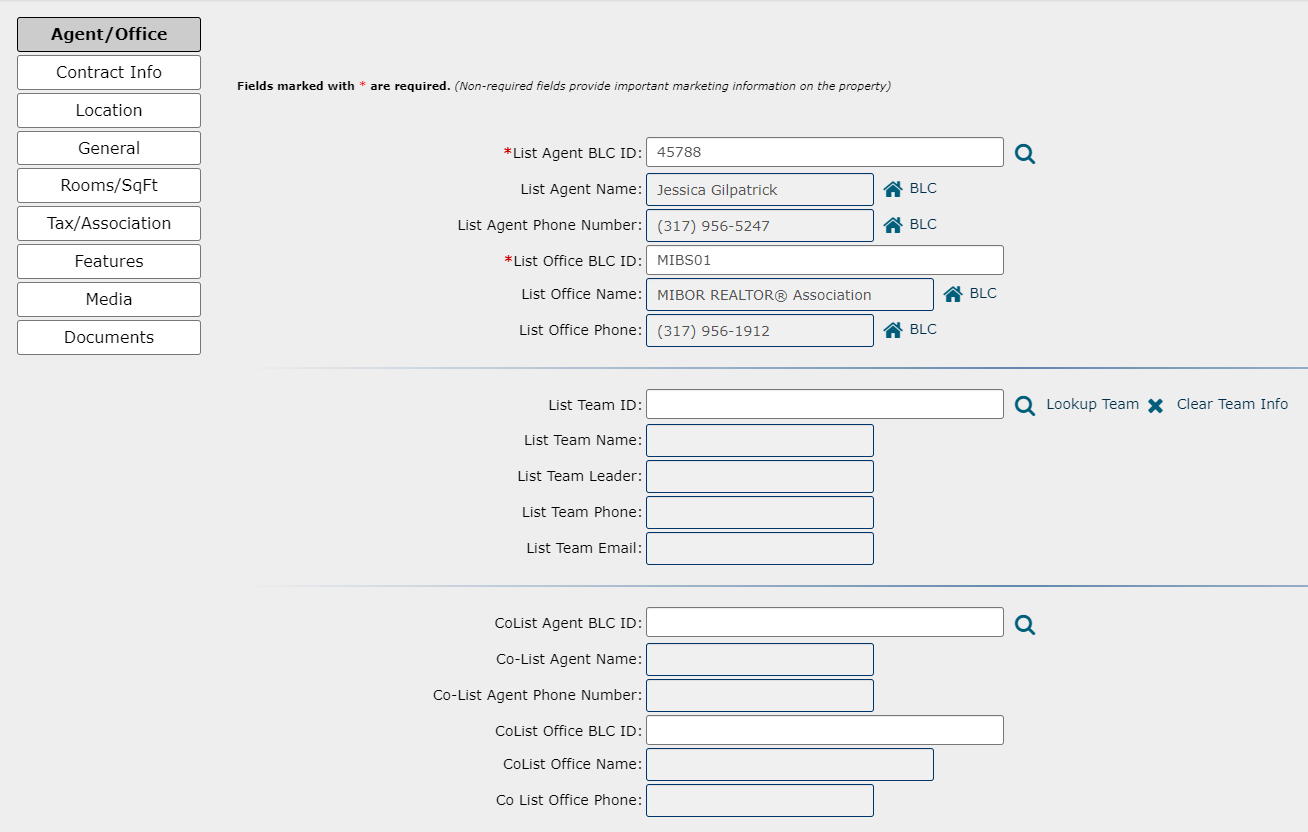Click house BLC icon beside List Agent Phone Number
1308x832 pixels.
[x=893, y=225]
